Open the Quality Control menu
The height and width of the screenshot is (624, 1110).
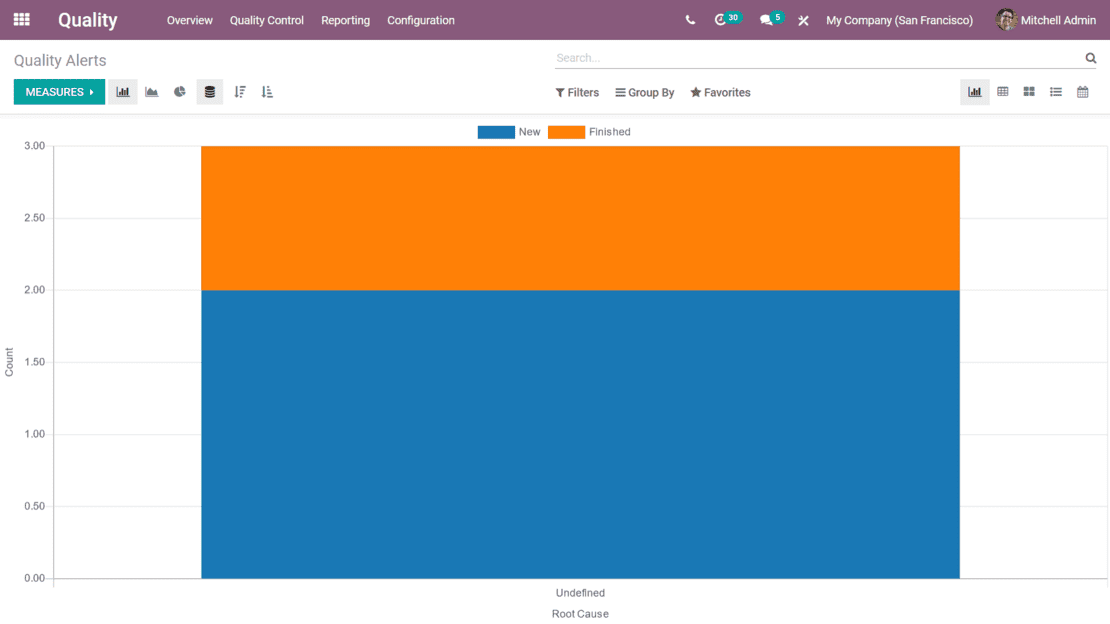266,20
